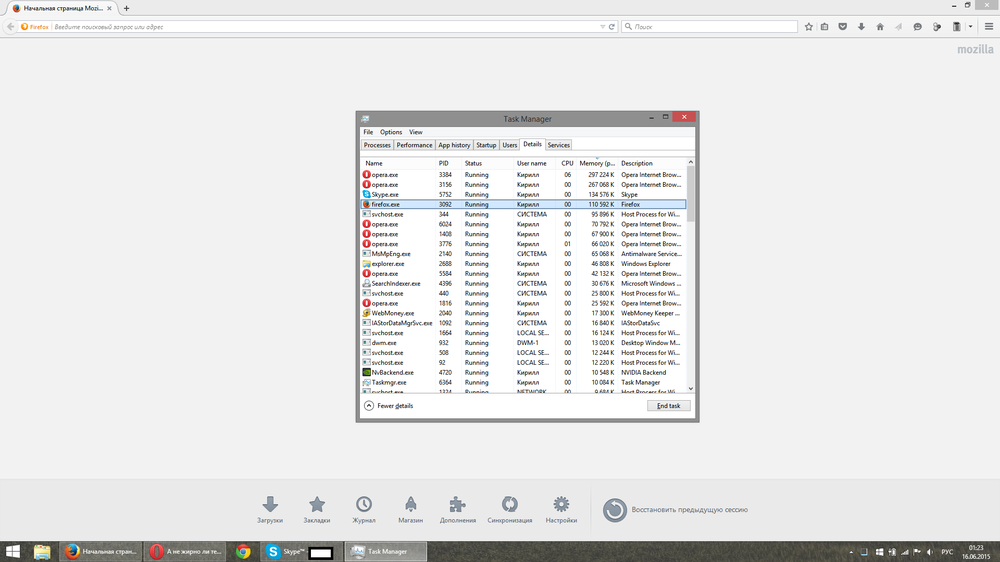Viewport: 1000px width, 562px height.
Task: Open volume control in system tray
Action: tap(930, 552)
